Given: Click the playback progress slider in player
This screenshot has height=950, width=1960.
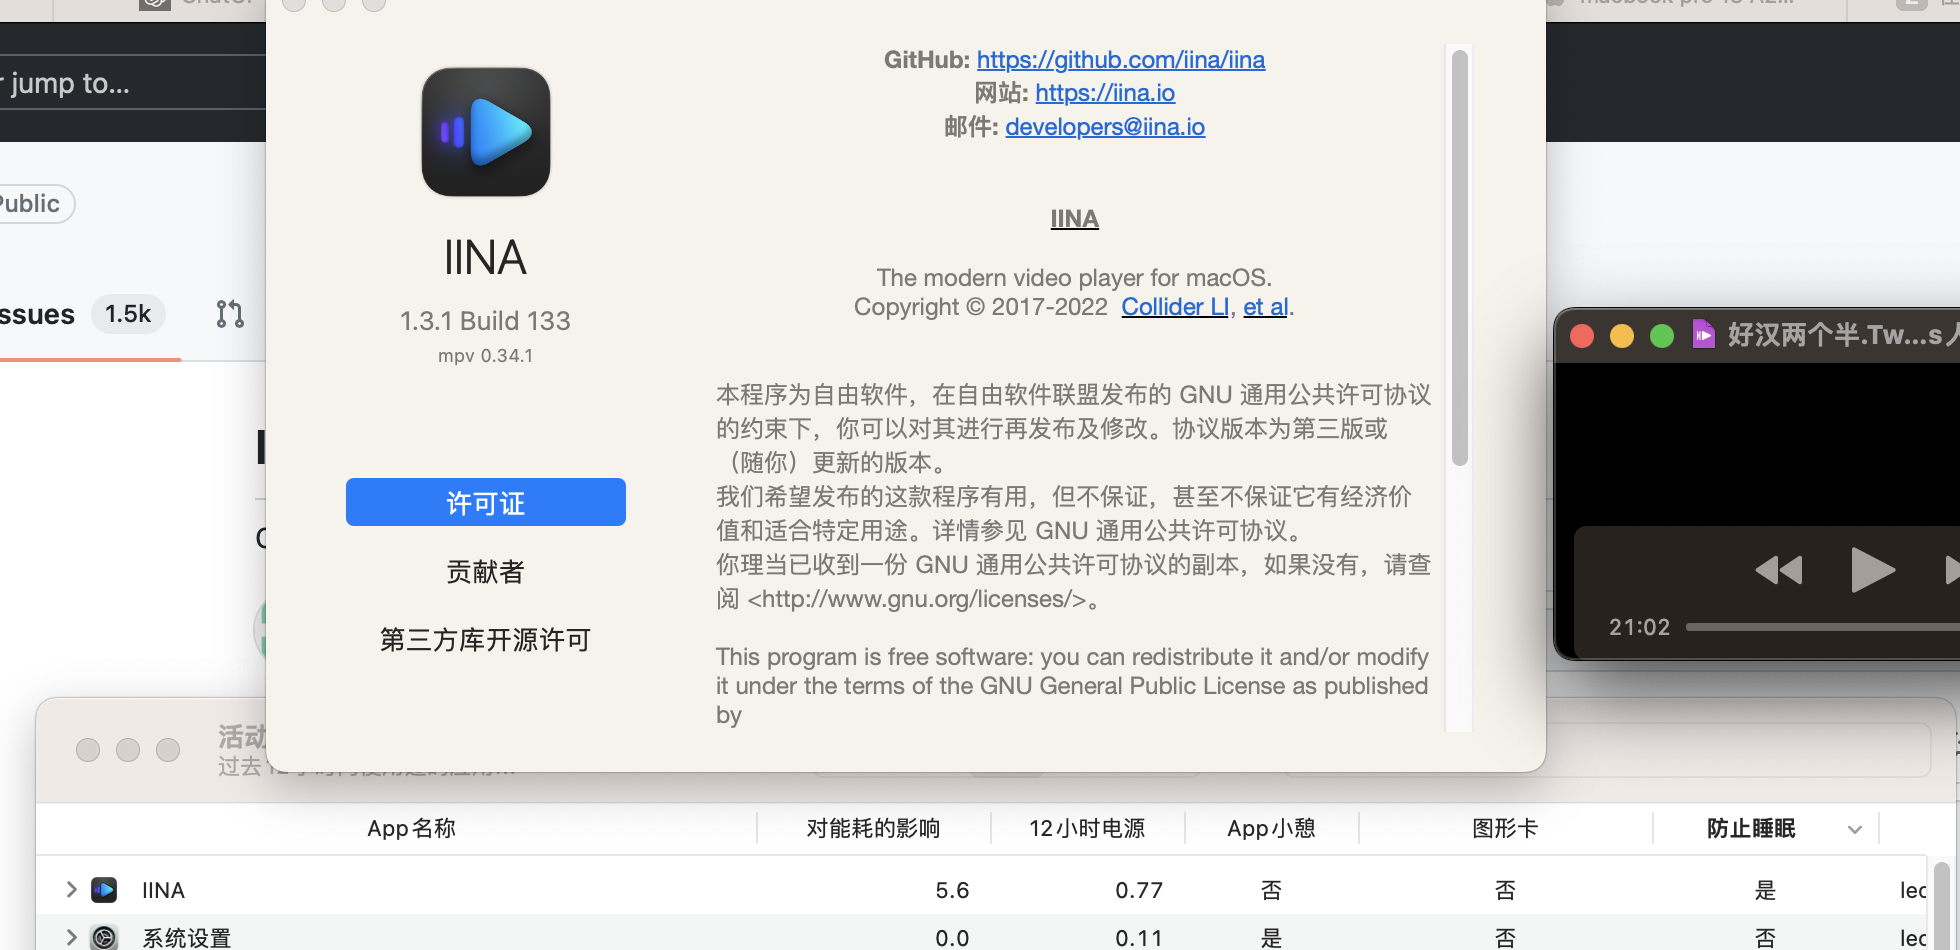Looking at the screenshot, I should point(1823,627).
